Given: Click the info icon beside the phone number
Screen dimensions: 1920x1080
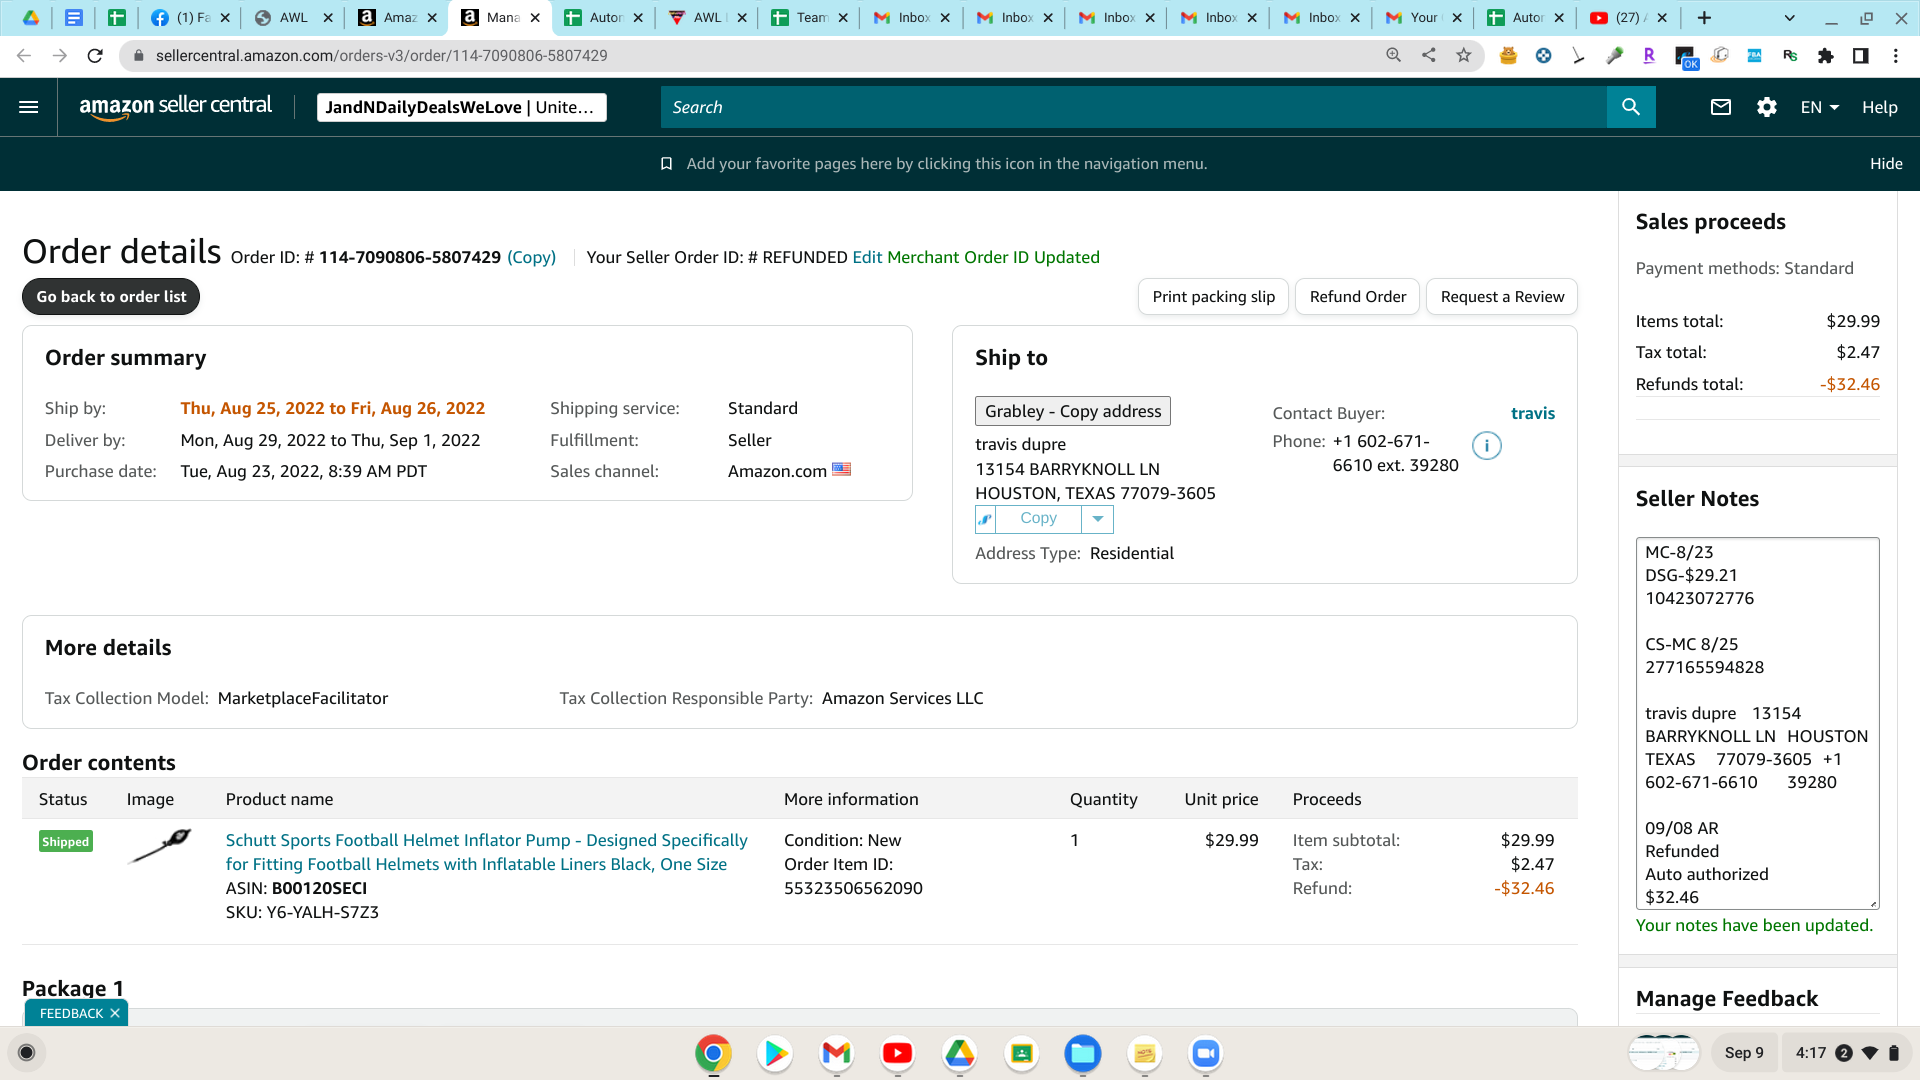Looking at the screenshot, I should pyautogui.click(x=1487, y=446).
